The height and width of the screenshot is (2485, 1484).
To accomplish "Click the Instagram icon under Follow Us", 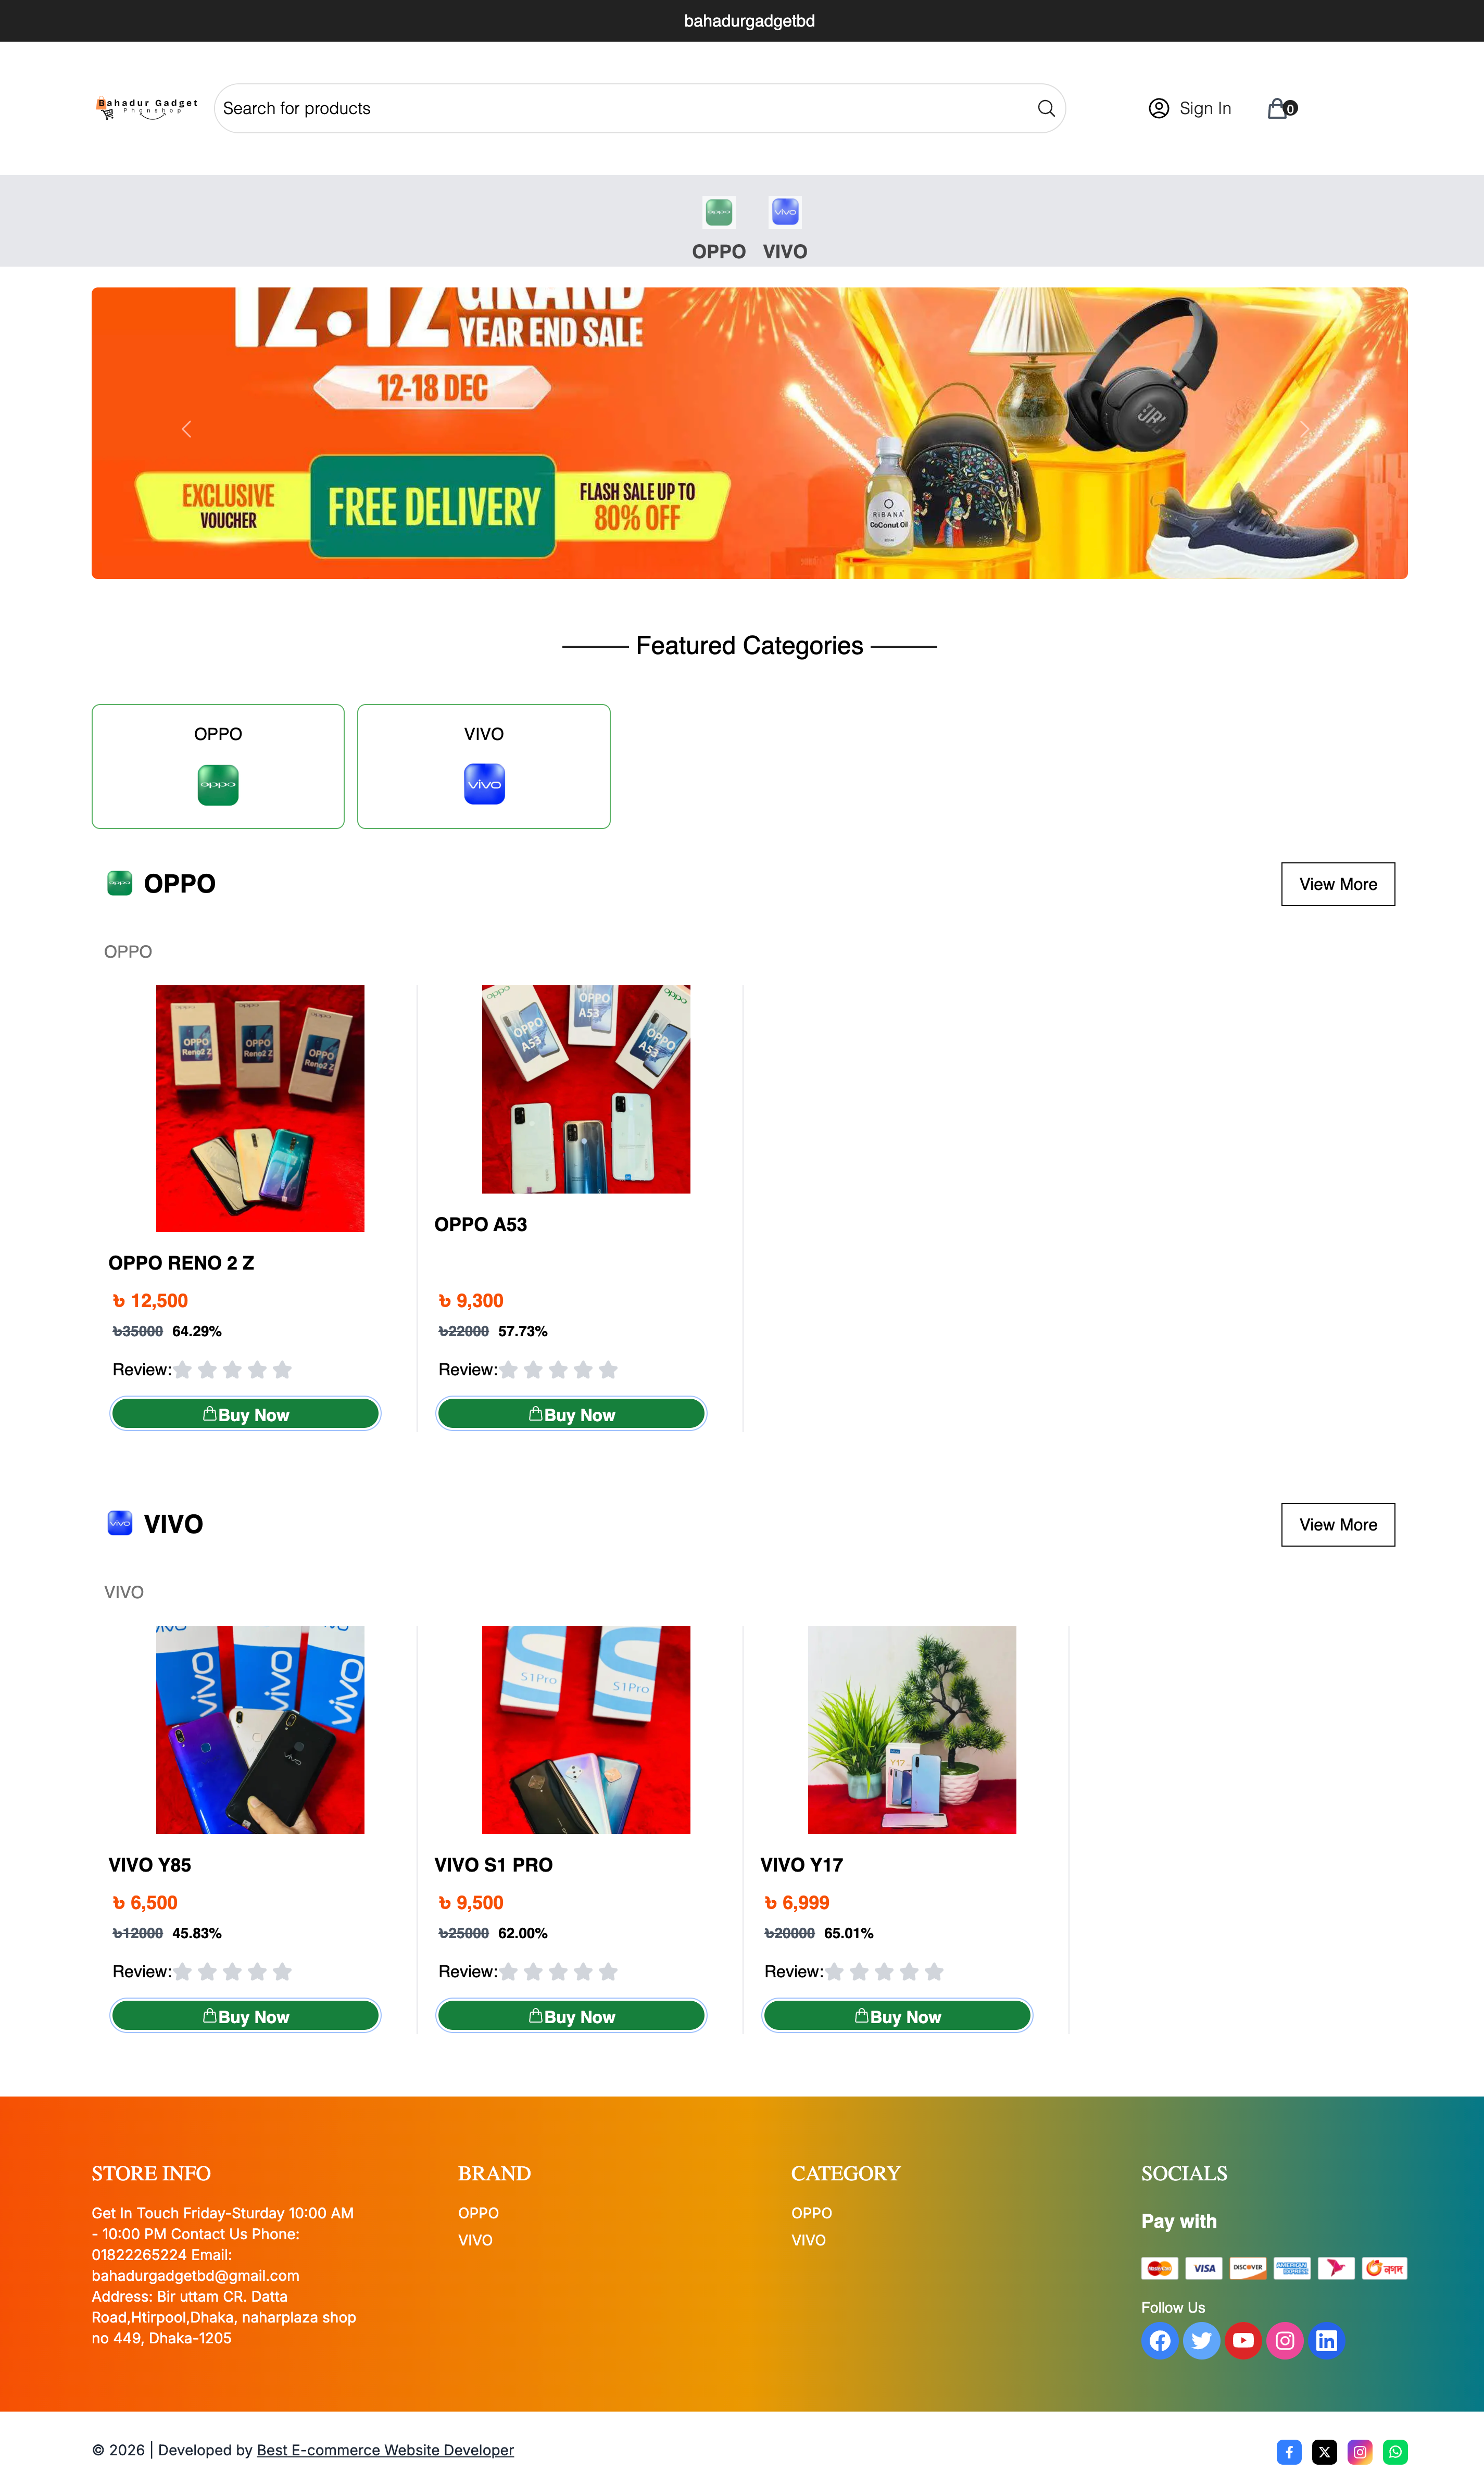I will (1285, 2340).
